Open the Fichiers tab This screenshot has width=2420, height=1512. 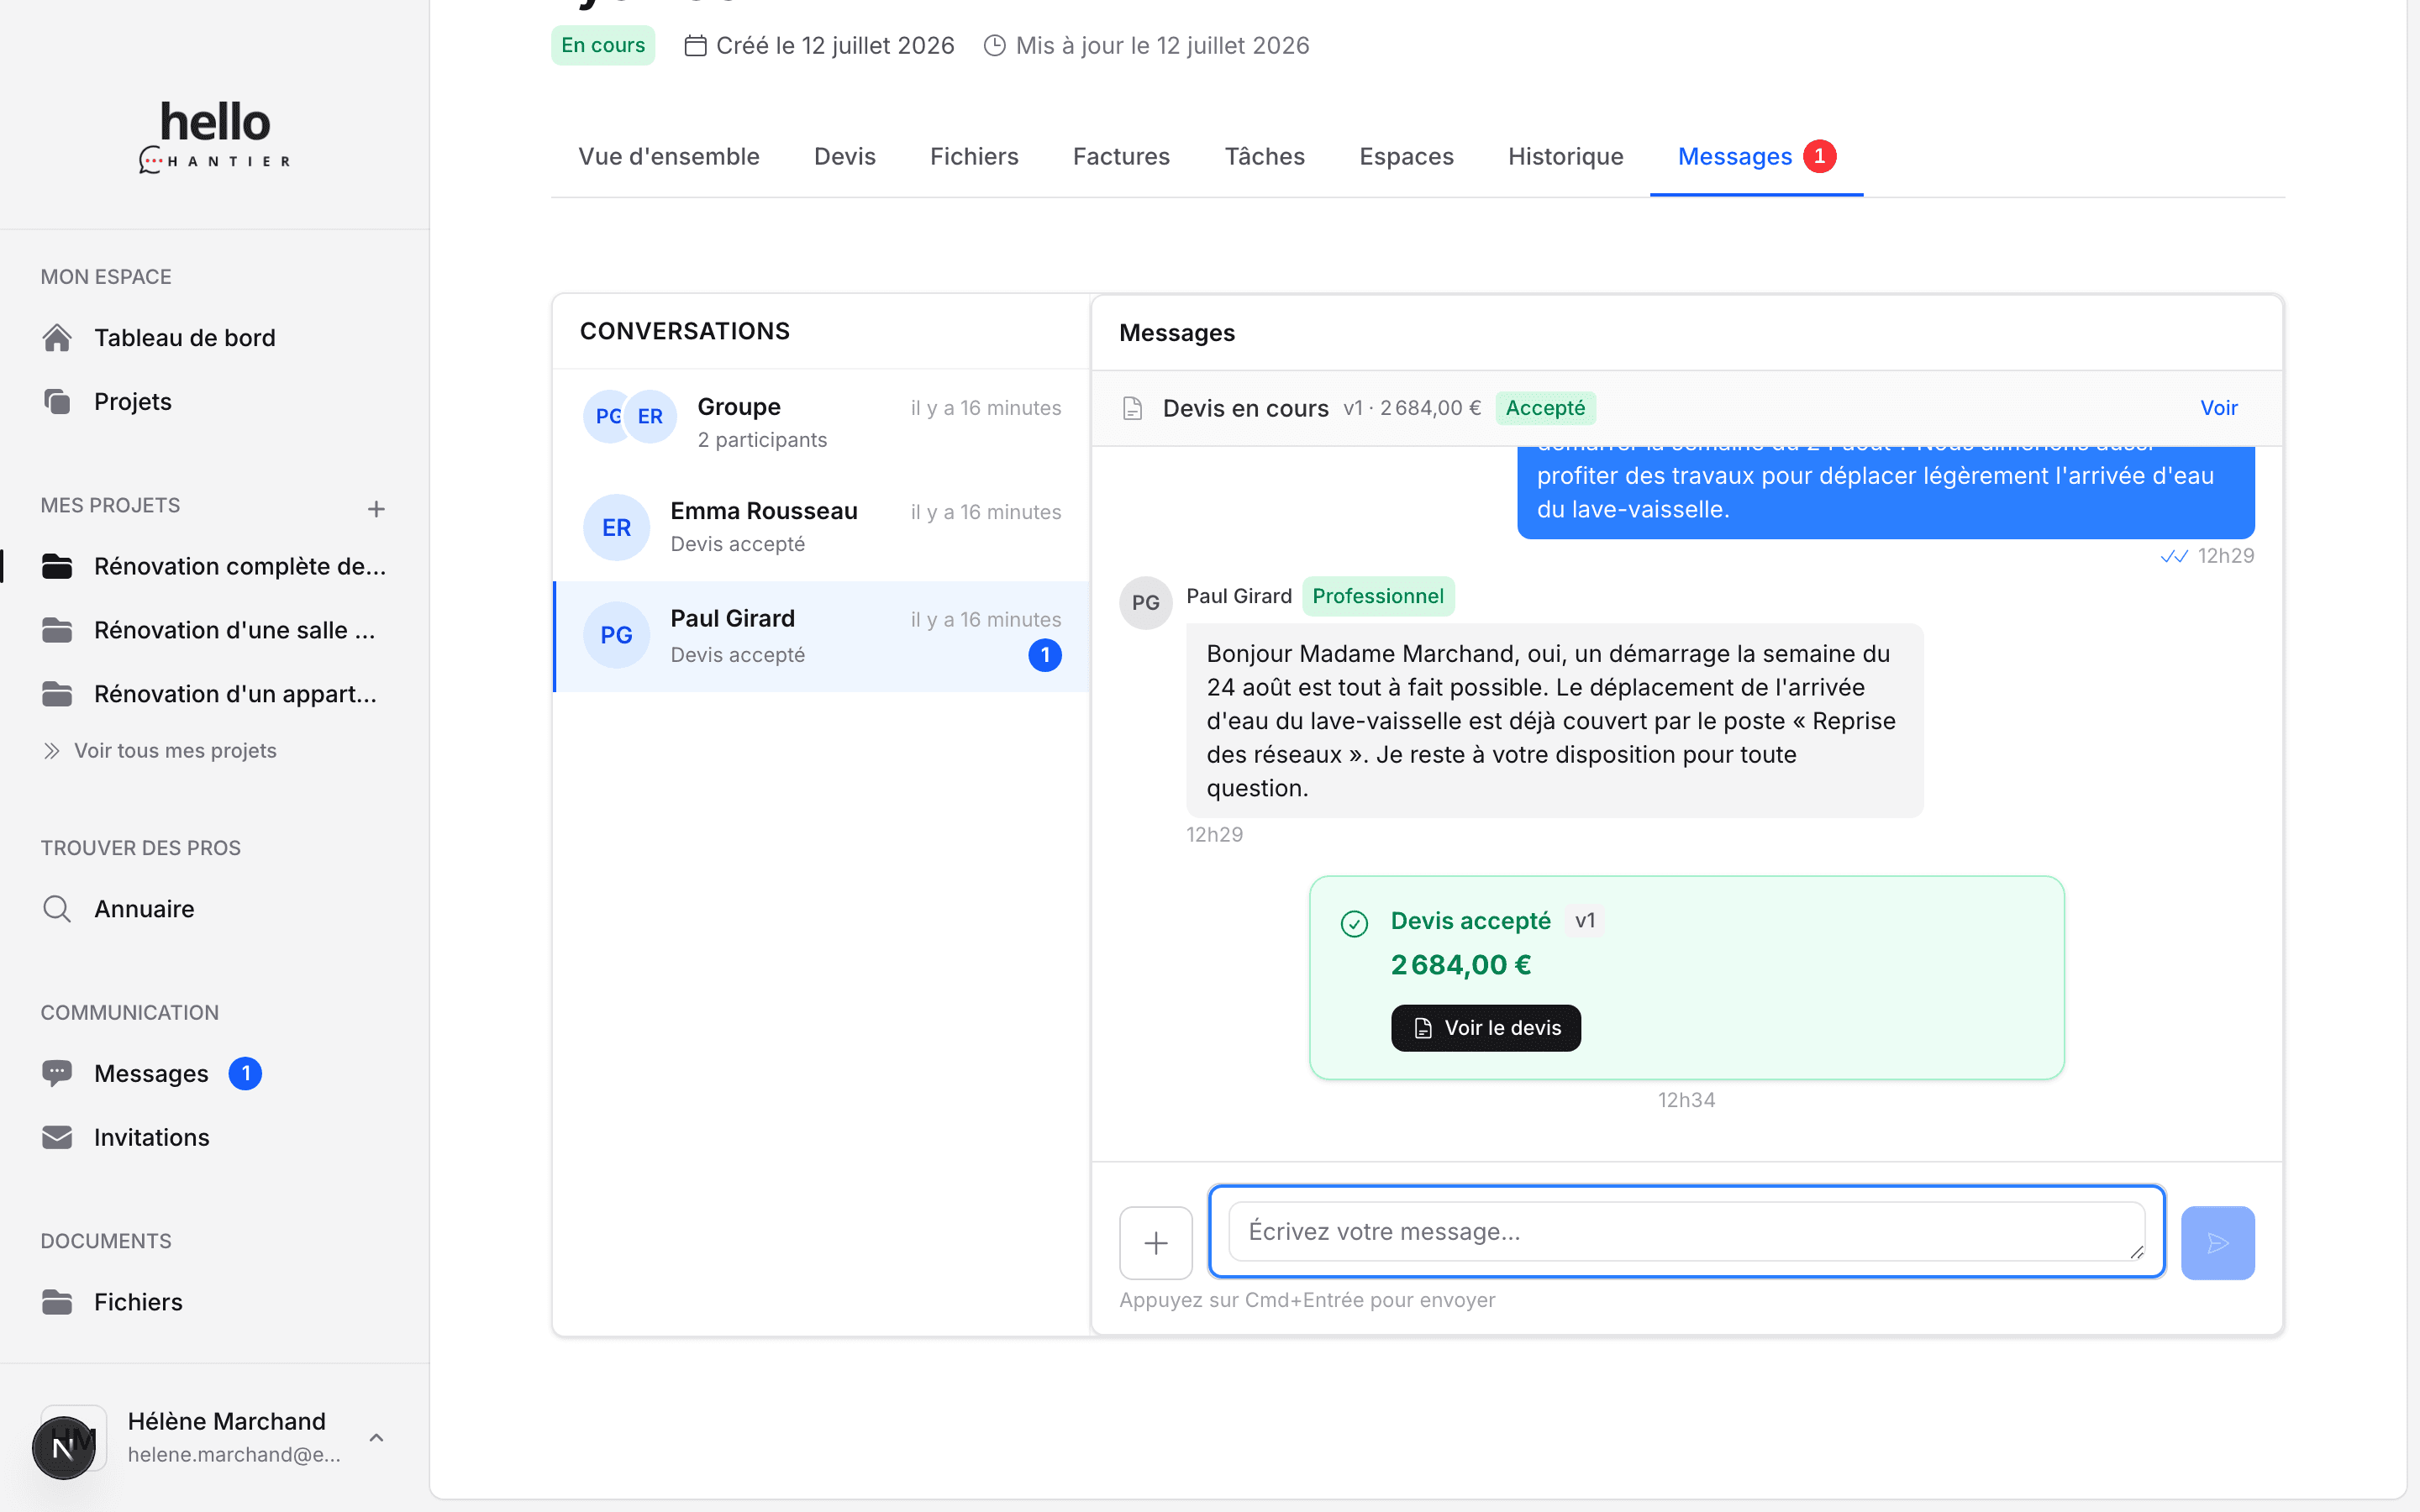click(974, 157)
